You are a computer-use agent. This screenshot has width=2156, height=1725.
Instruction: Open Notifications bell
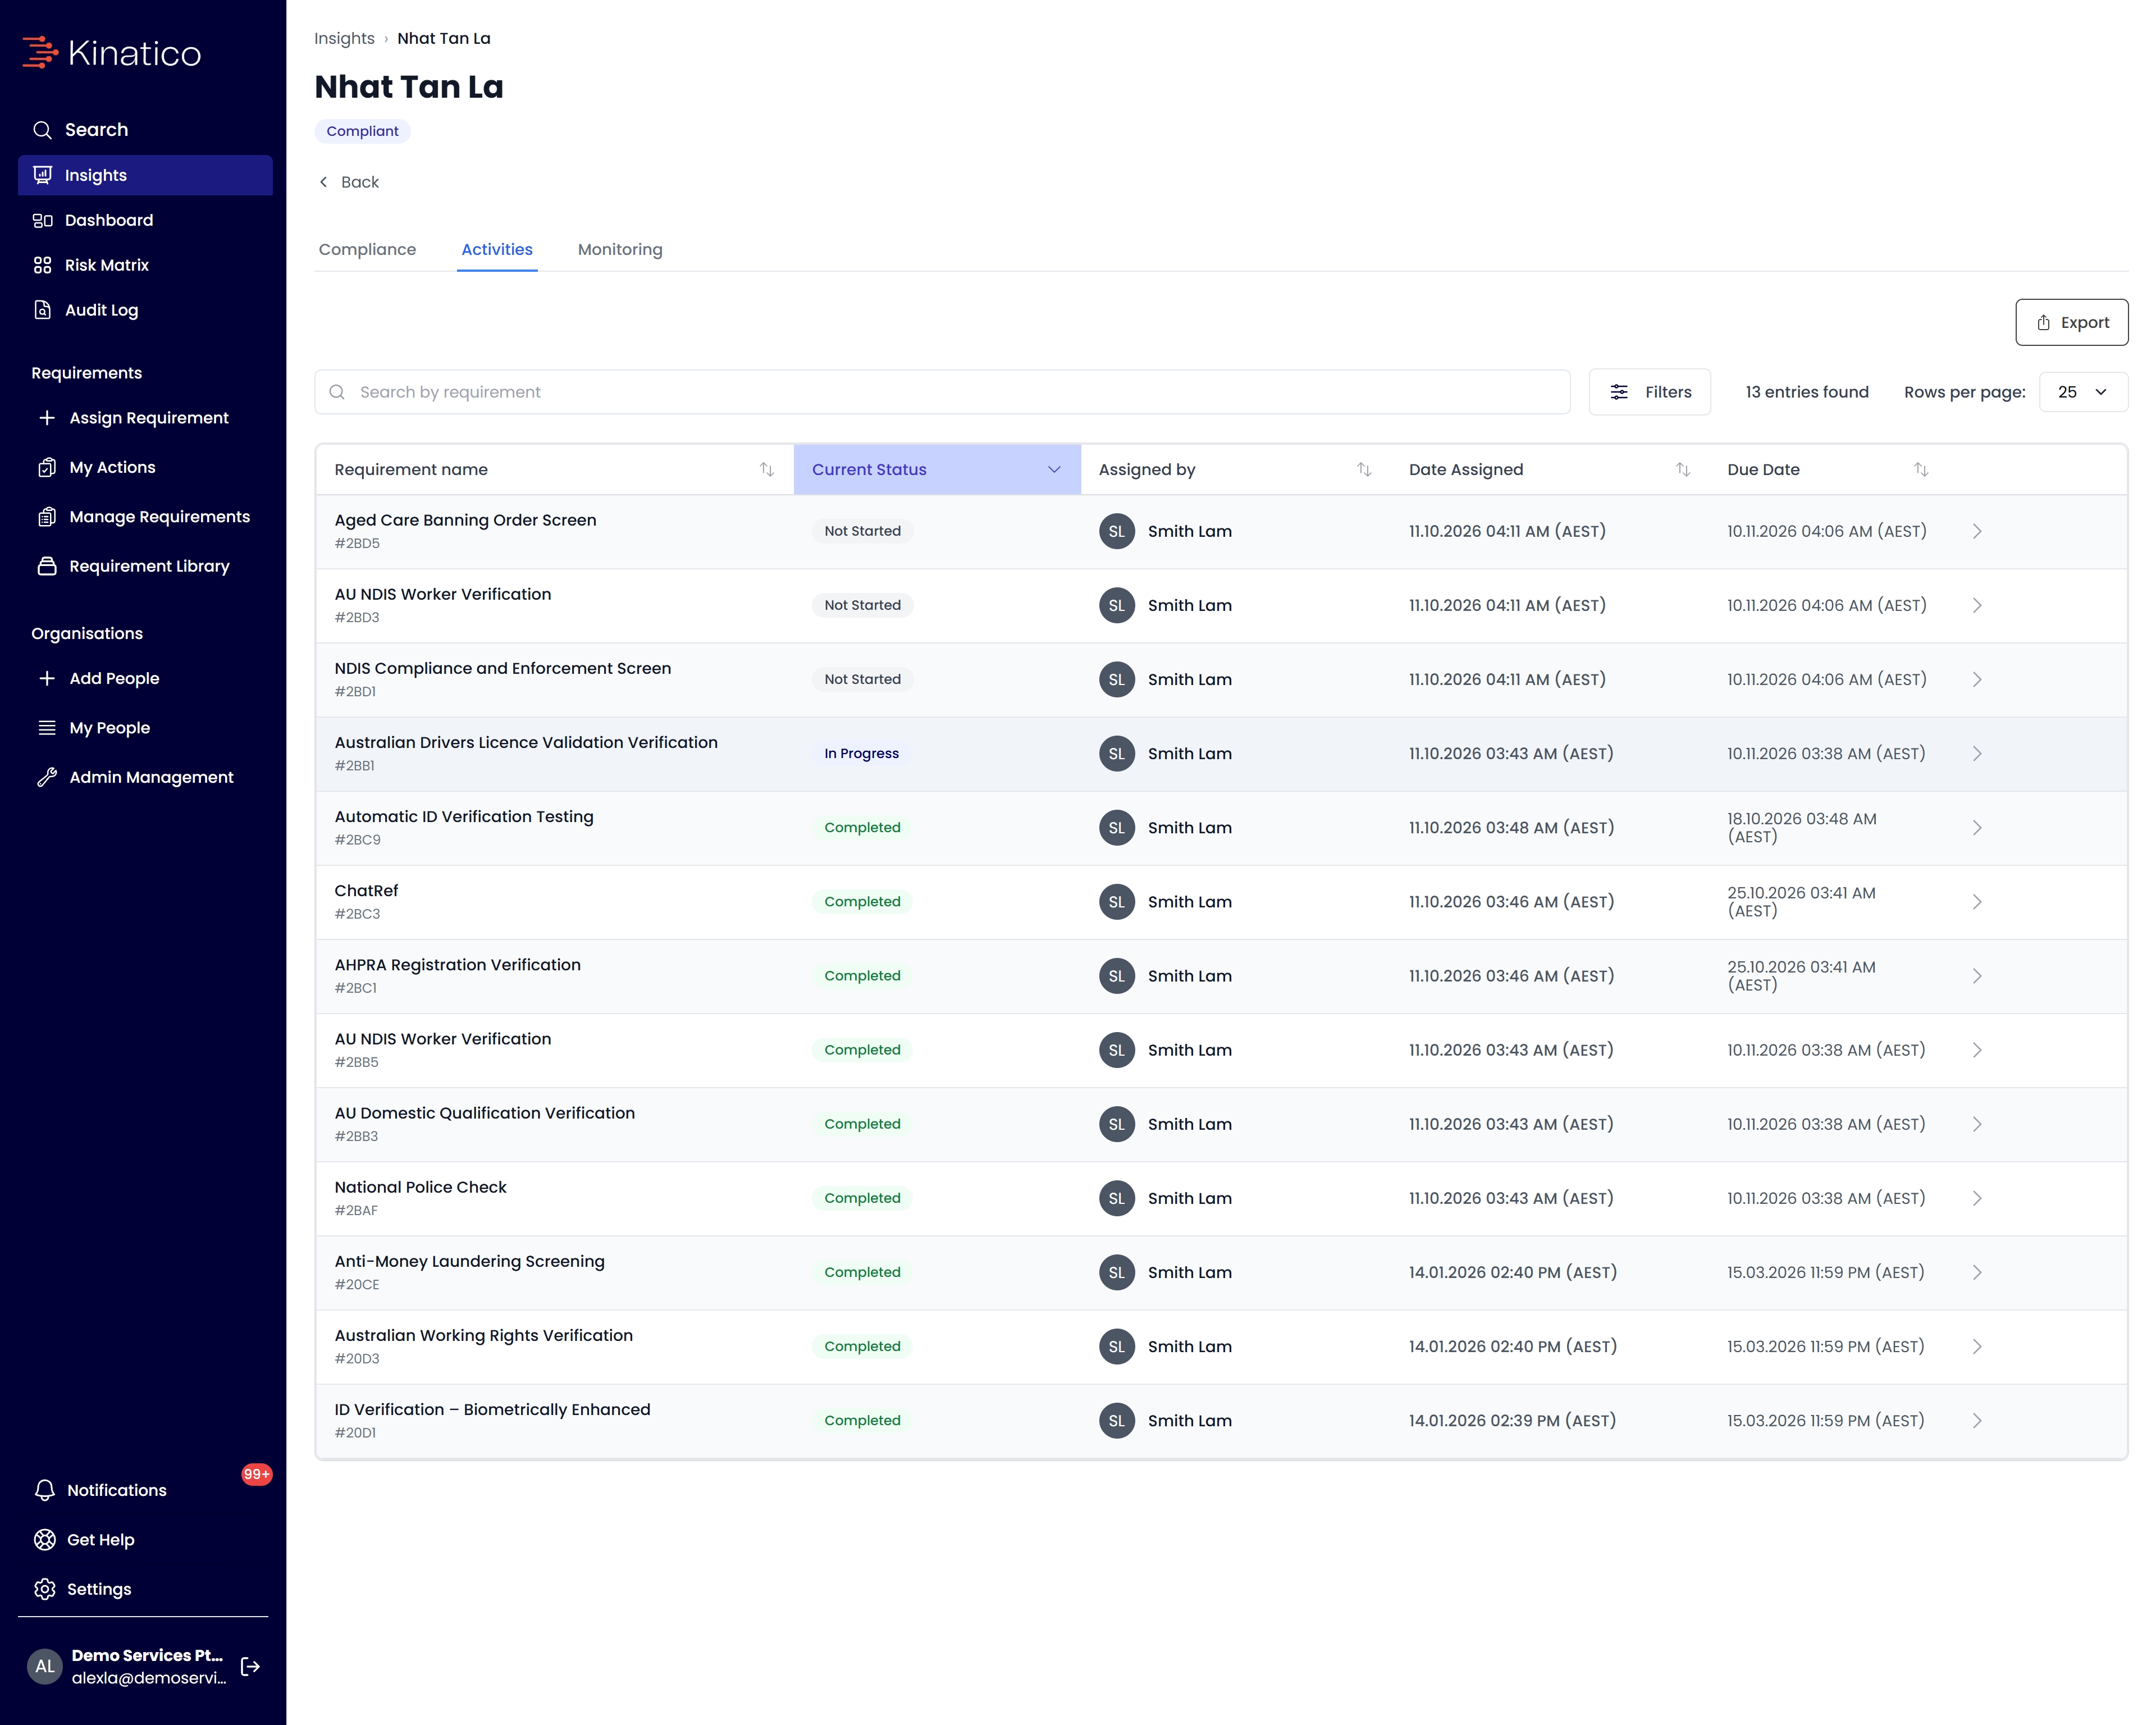45,1490
